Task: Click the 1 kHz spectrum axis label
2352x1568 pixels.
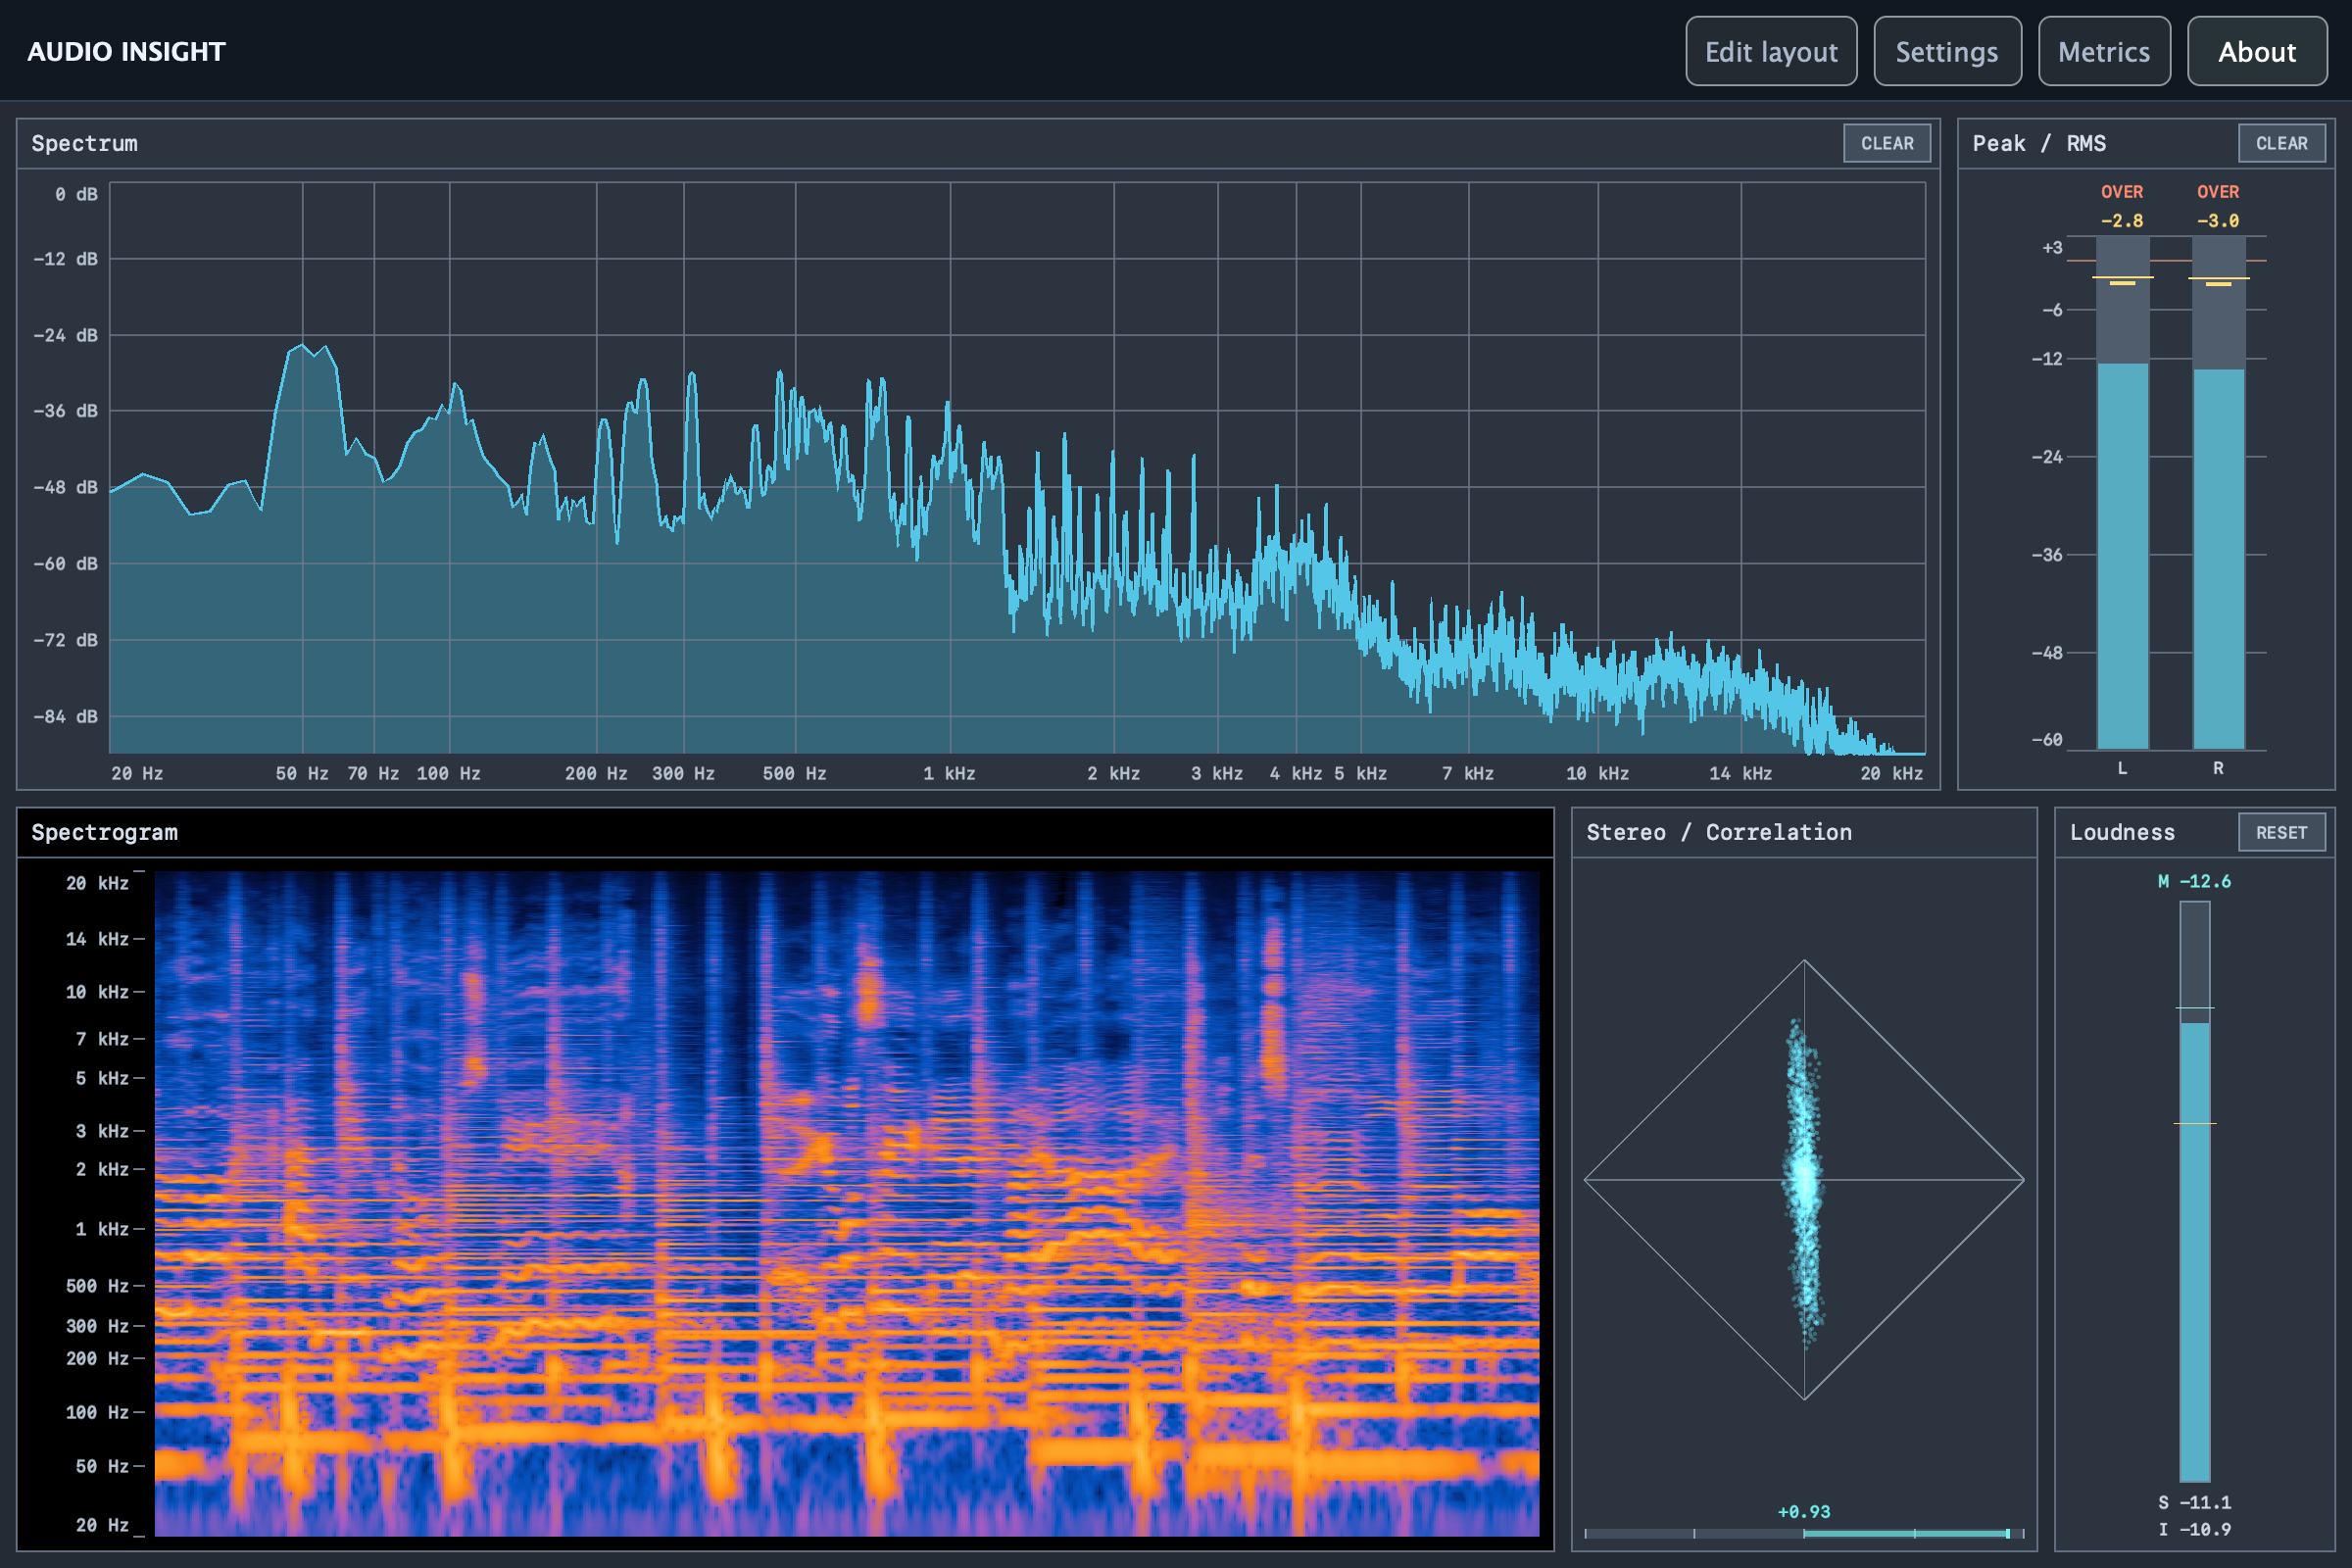Action: pos(949,773)
